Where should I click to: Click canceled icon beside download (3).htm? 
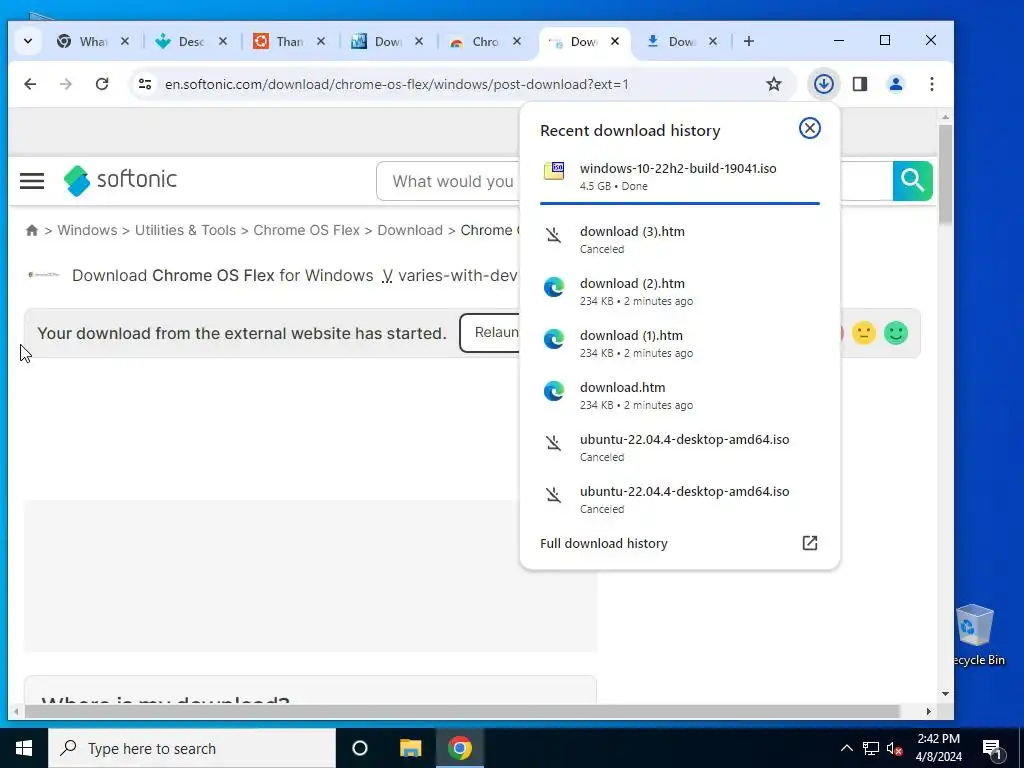point(553,235)
